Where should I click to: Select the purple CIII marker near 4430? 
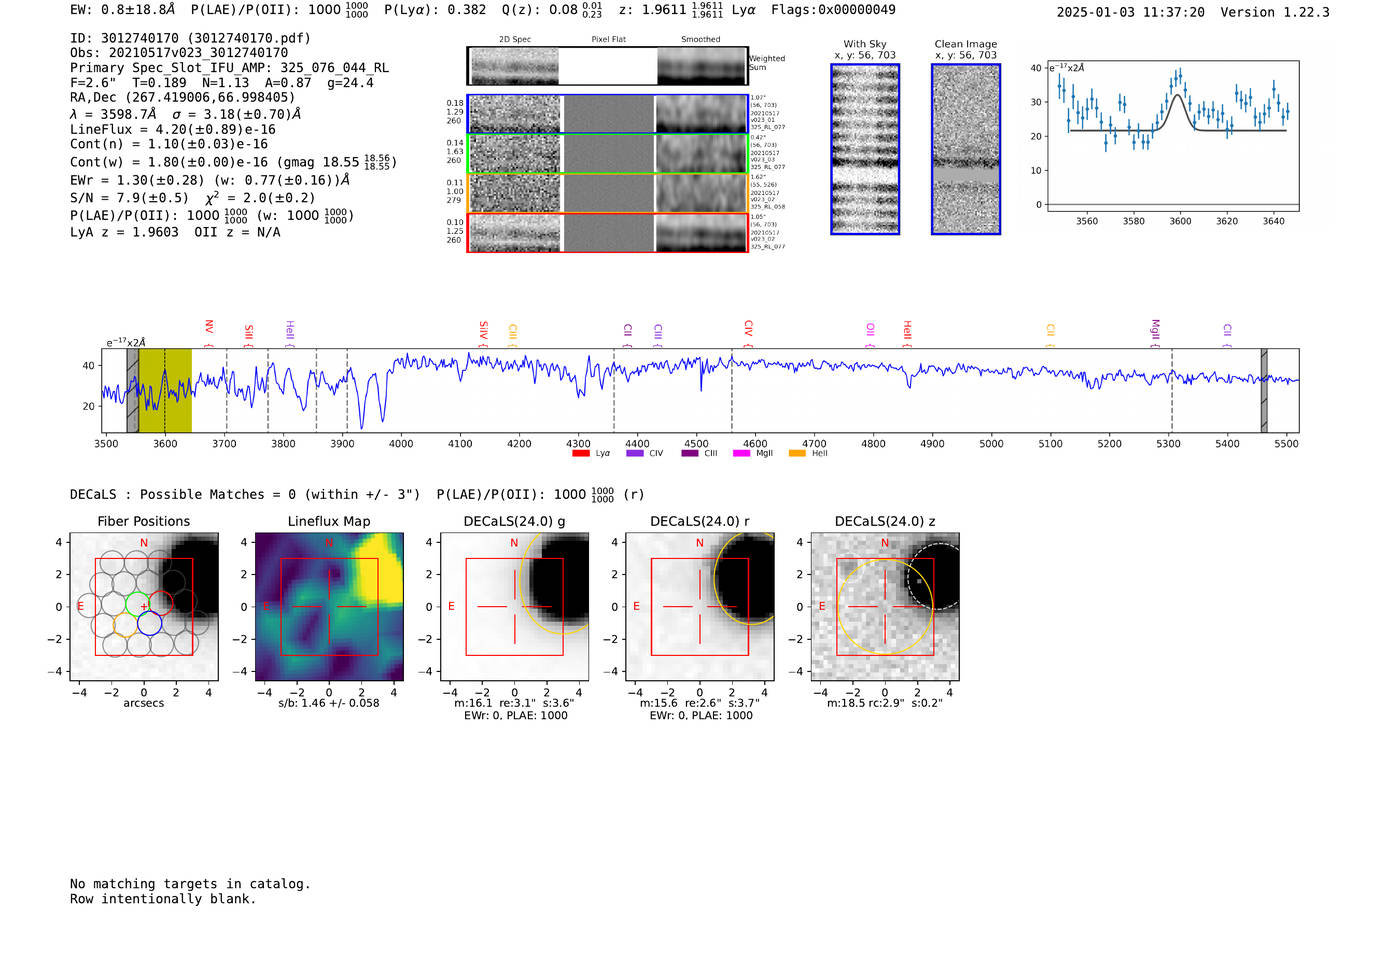[657, 335]
